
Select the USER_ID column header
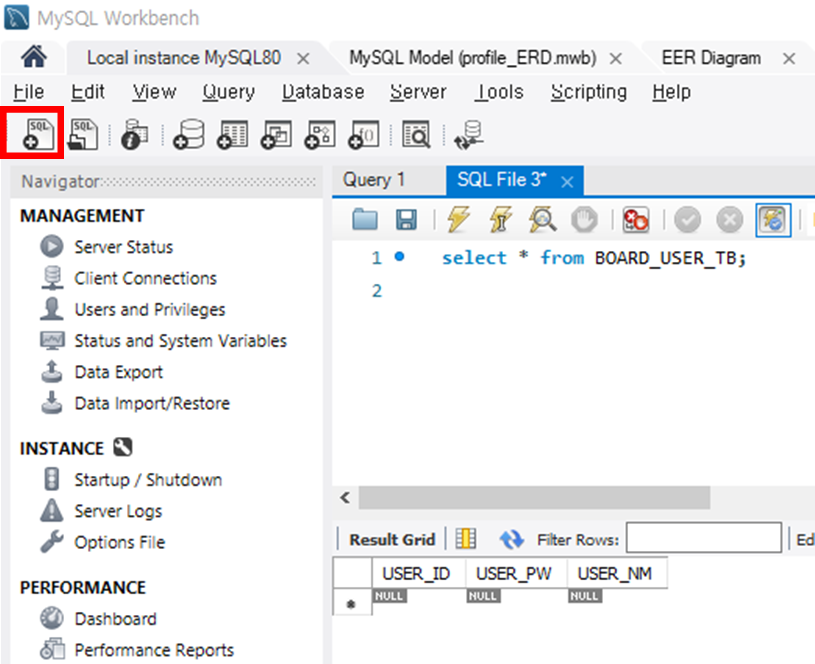point(418,574)
